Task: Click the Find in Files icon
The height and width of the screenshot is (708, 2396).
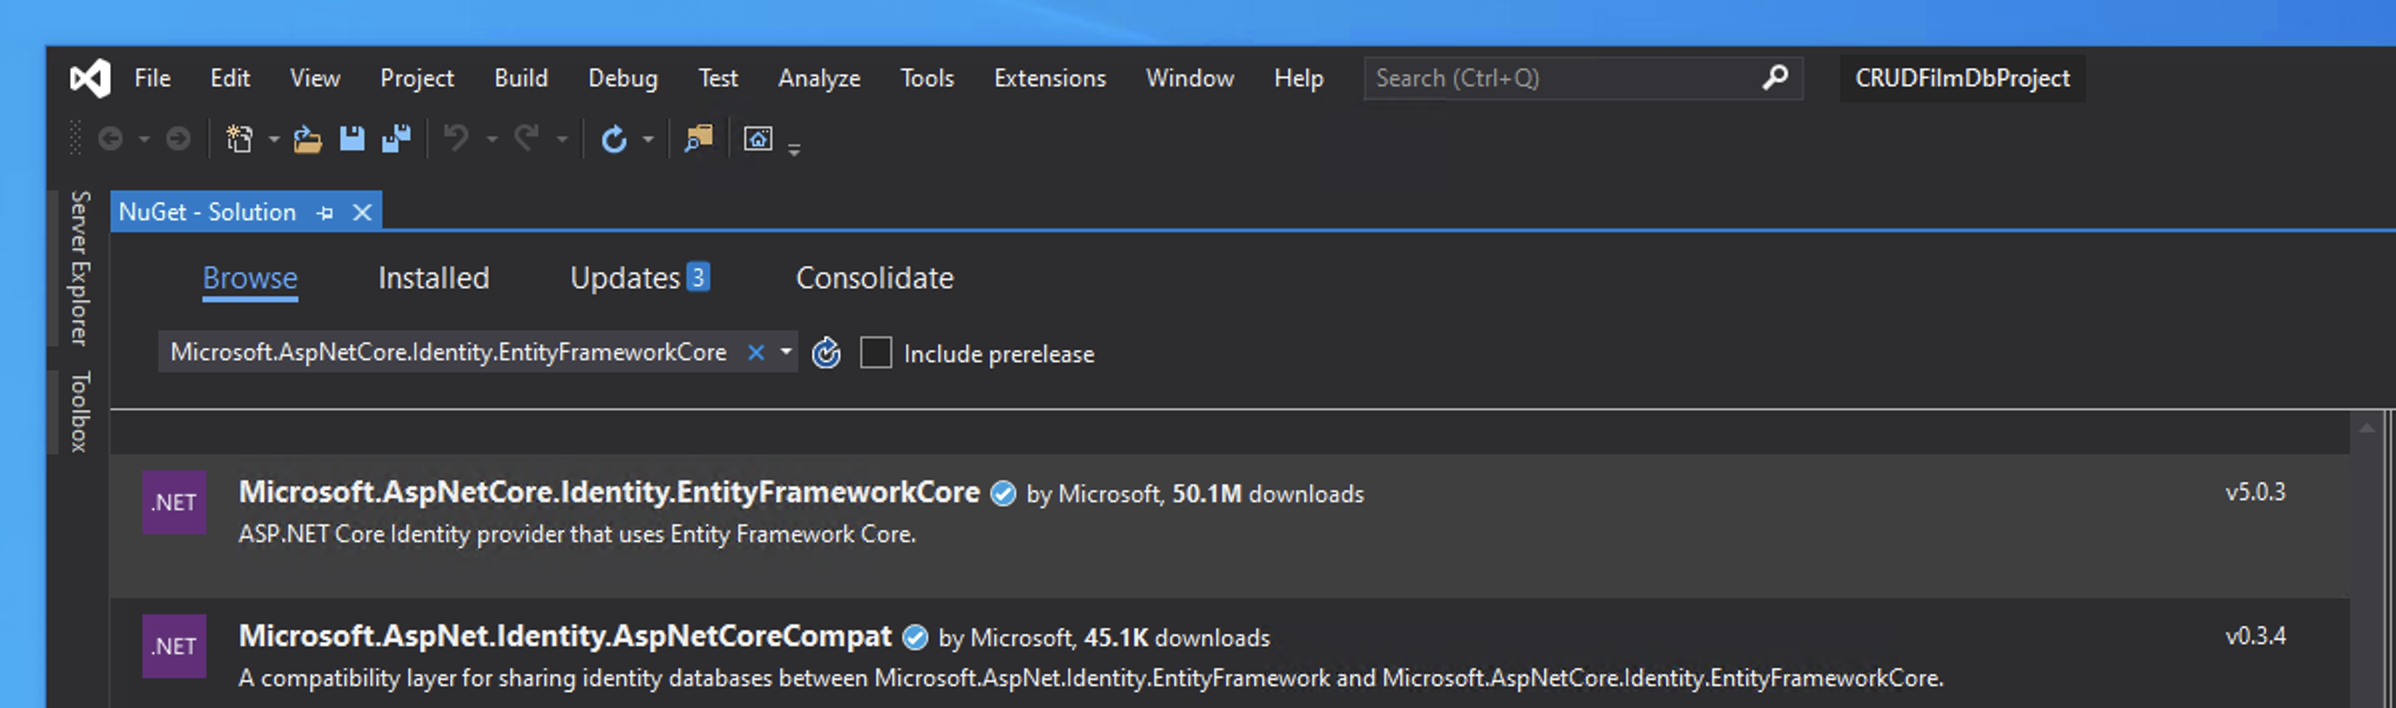Action: 698,139
